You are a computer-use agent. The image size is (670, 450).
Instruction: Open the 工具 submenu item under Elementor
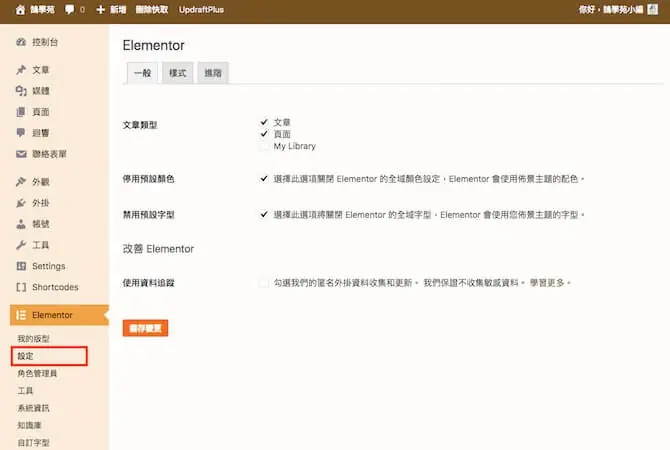click(25, 391)
